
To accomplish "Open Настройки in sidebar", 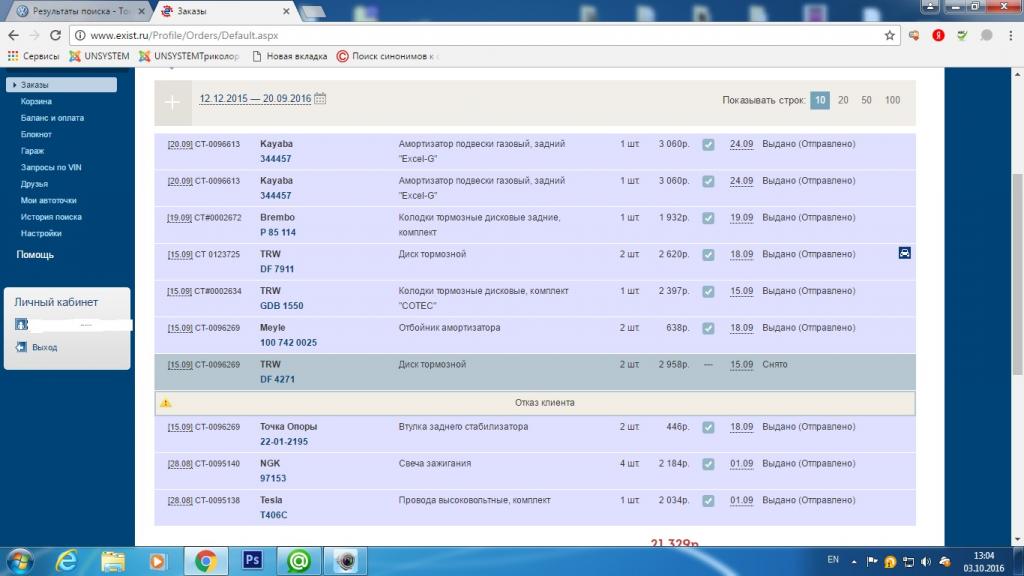I will (40, 233).
